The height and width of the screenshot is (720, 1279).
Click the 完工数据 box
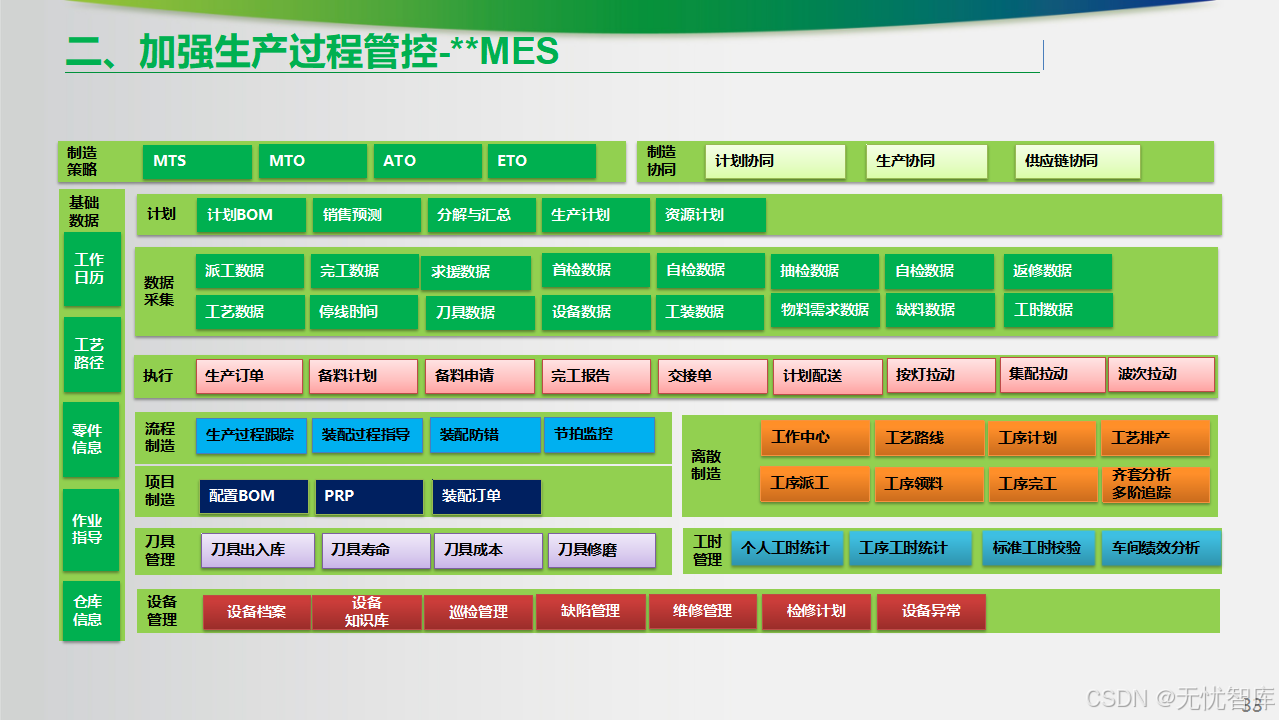click(364, 271)
